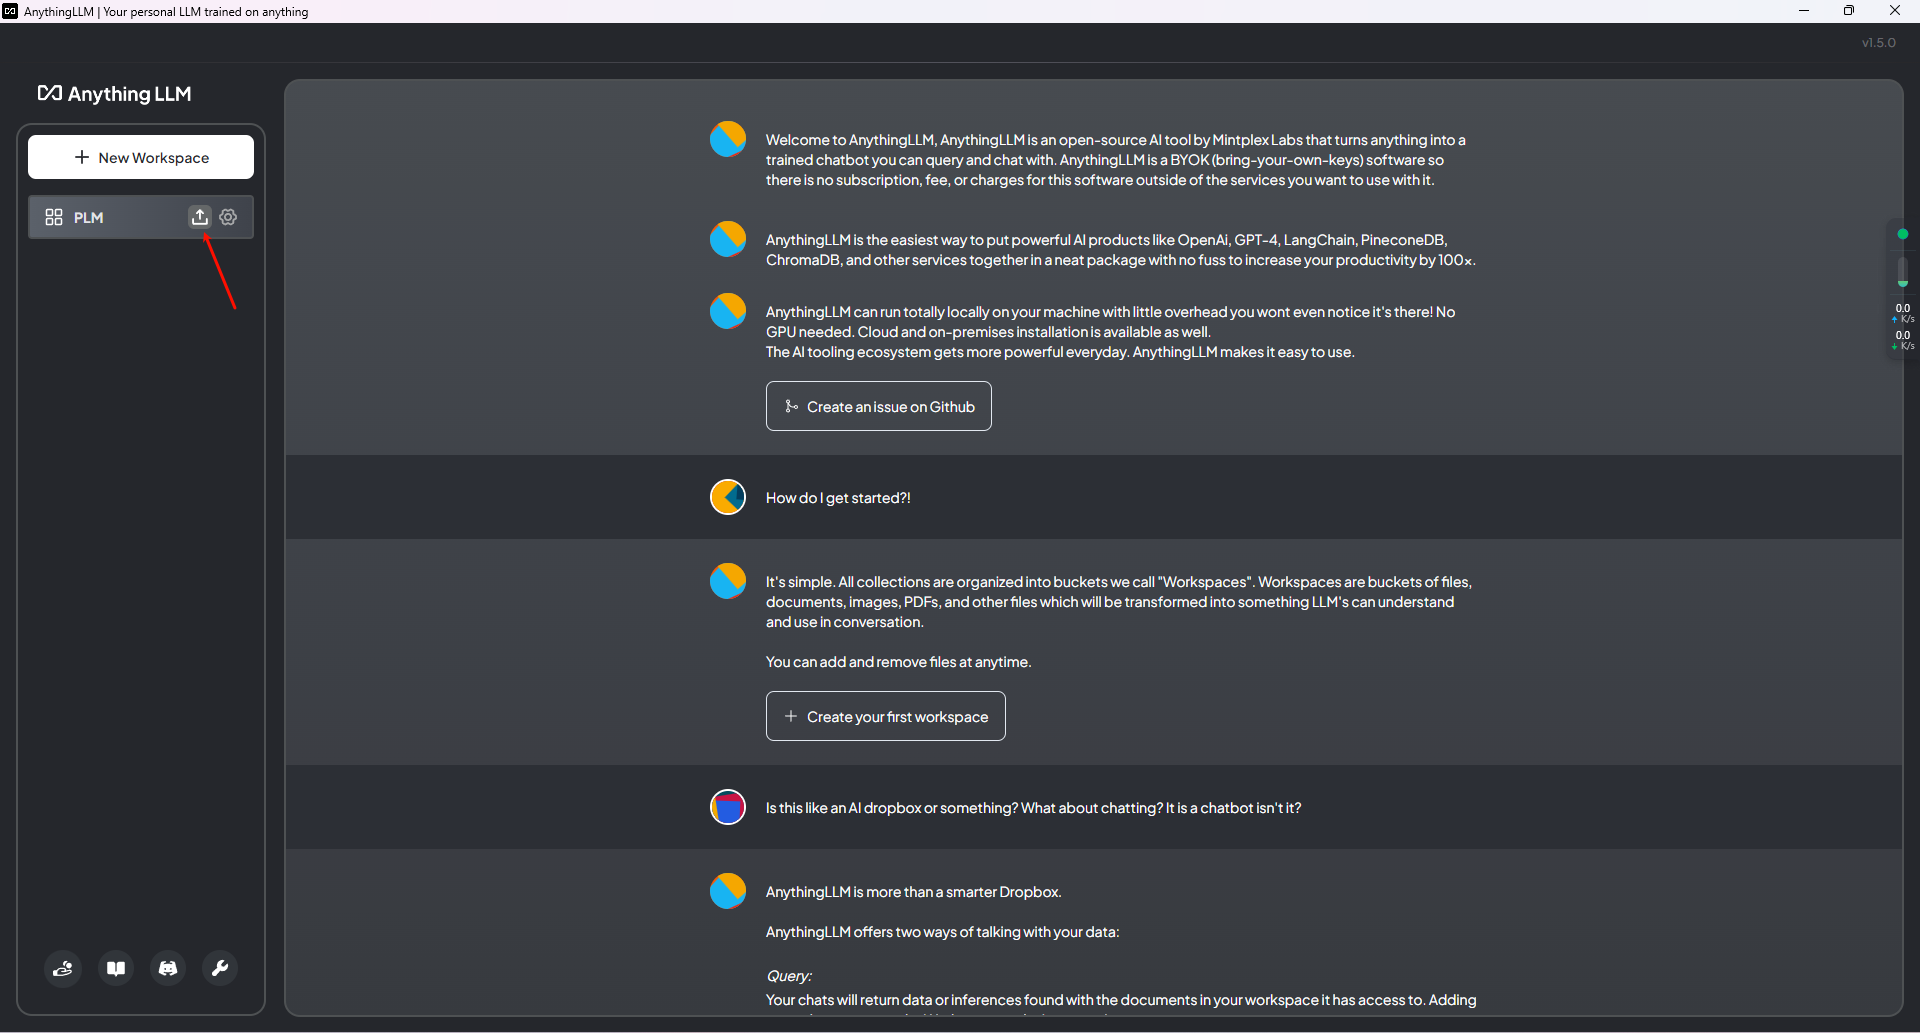
Task: Click the AnythingLLM avatar beside the Welcome message
Action: click(728, 139)
